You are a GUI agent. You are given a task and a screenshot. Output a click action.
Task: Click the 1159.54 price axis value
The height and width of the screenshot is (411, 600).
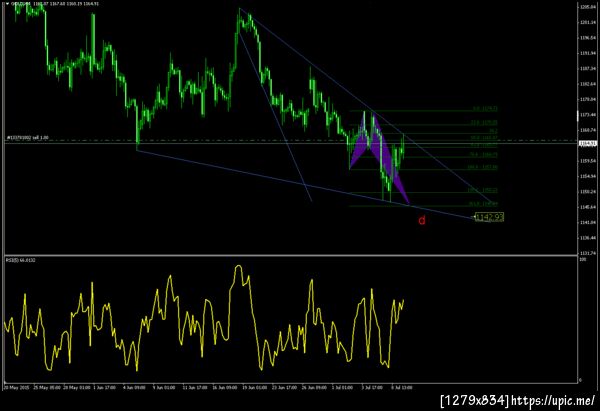pos(588,161)
